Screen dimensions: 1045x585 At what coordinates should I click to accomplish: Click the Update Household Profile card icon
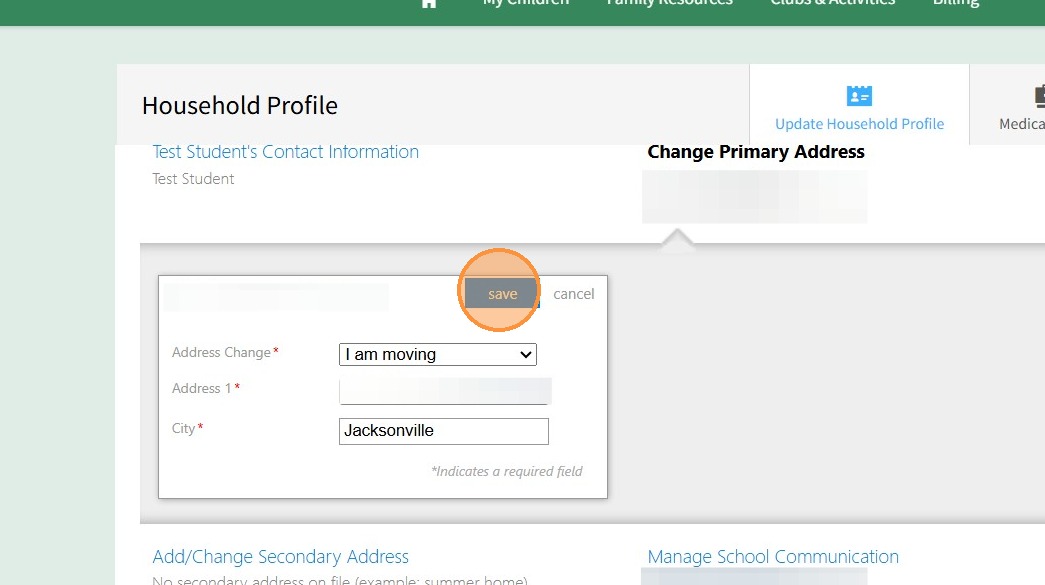(859, 96)
